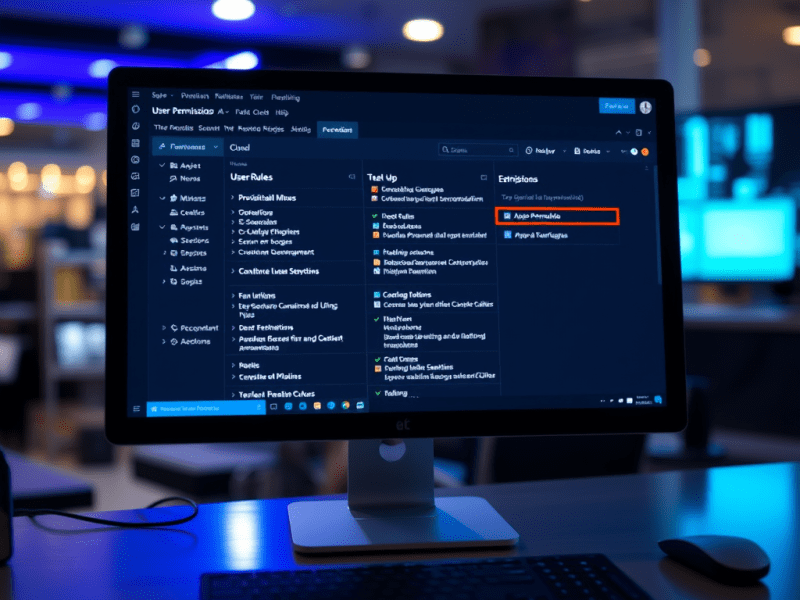800x600 pixels.
Task: Open the hamburger menu at top-left
Action: coord(136,94)
